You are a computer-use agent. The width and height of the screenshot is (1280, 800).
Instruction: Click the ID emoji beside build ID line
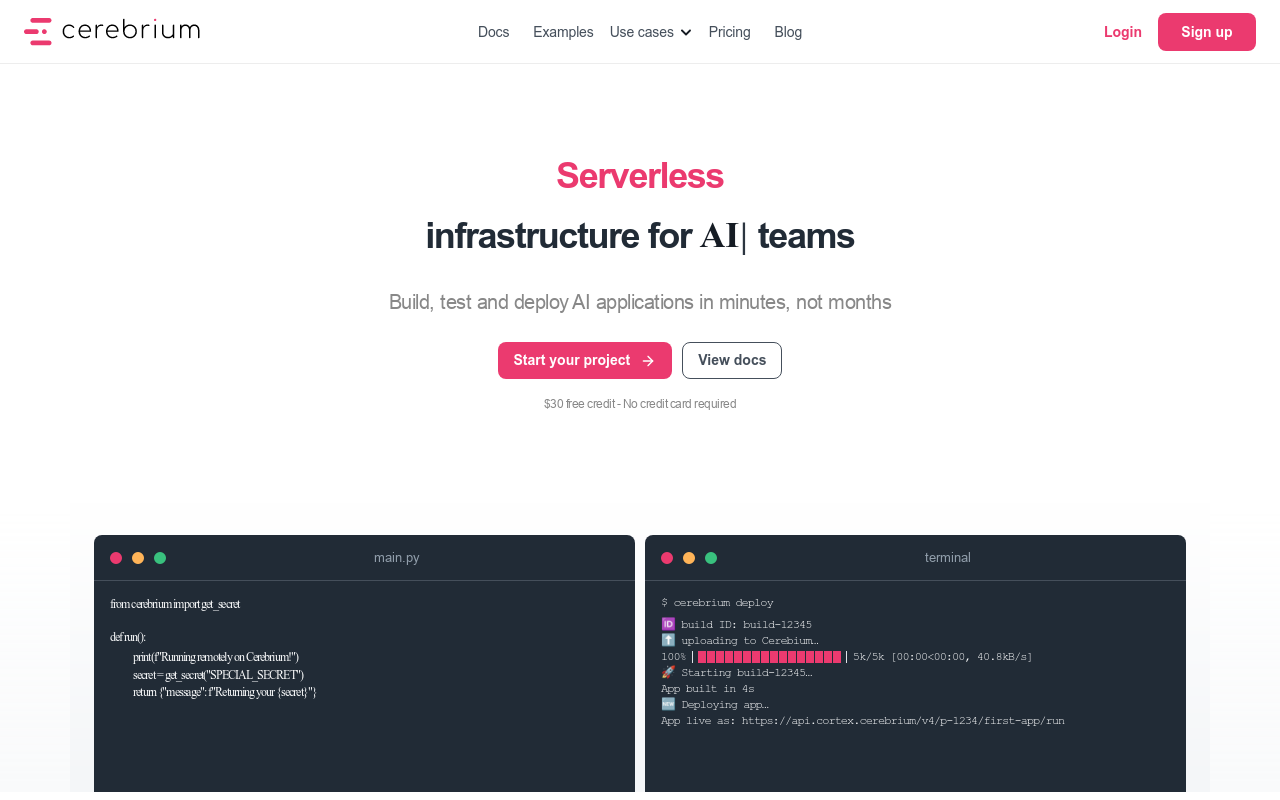668,624
